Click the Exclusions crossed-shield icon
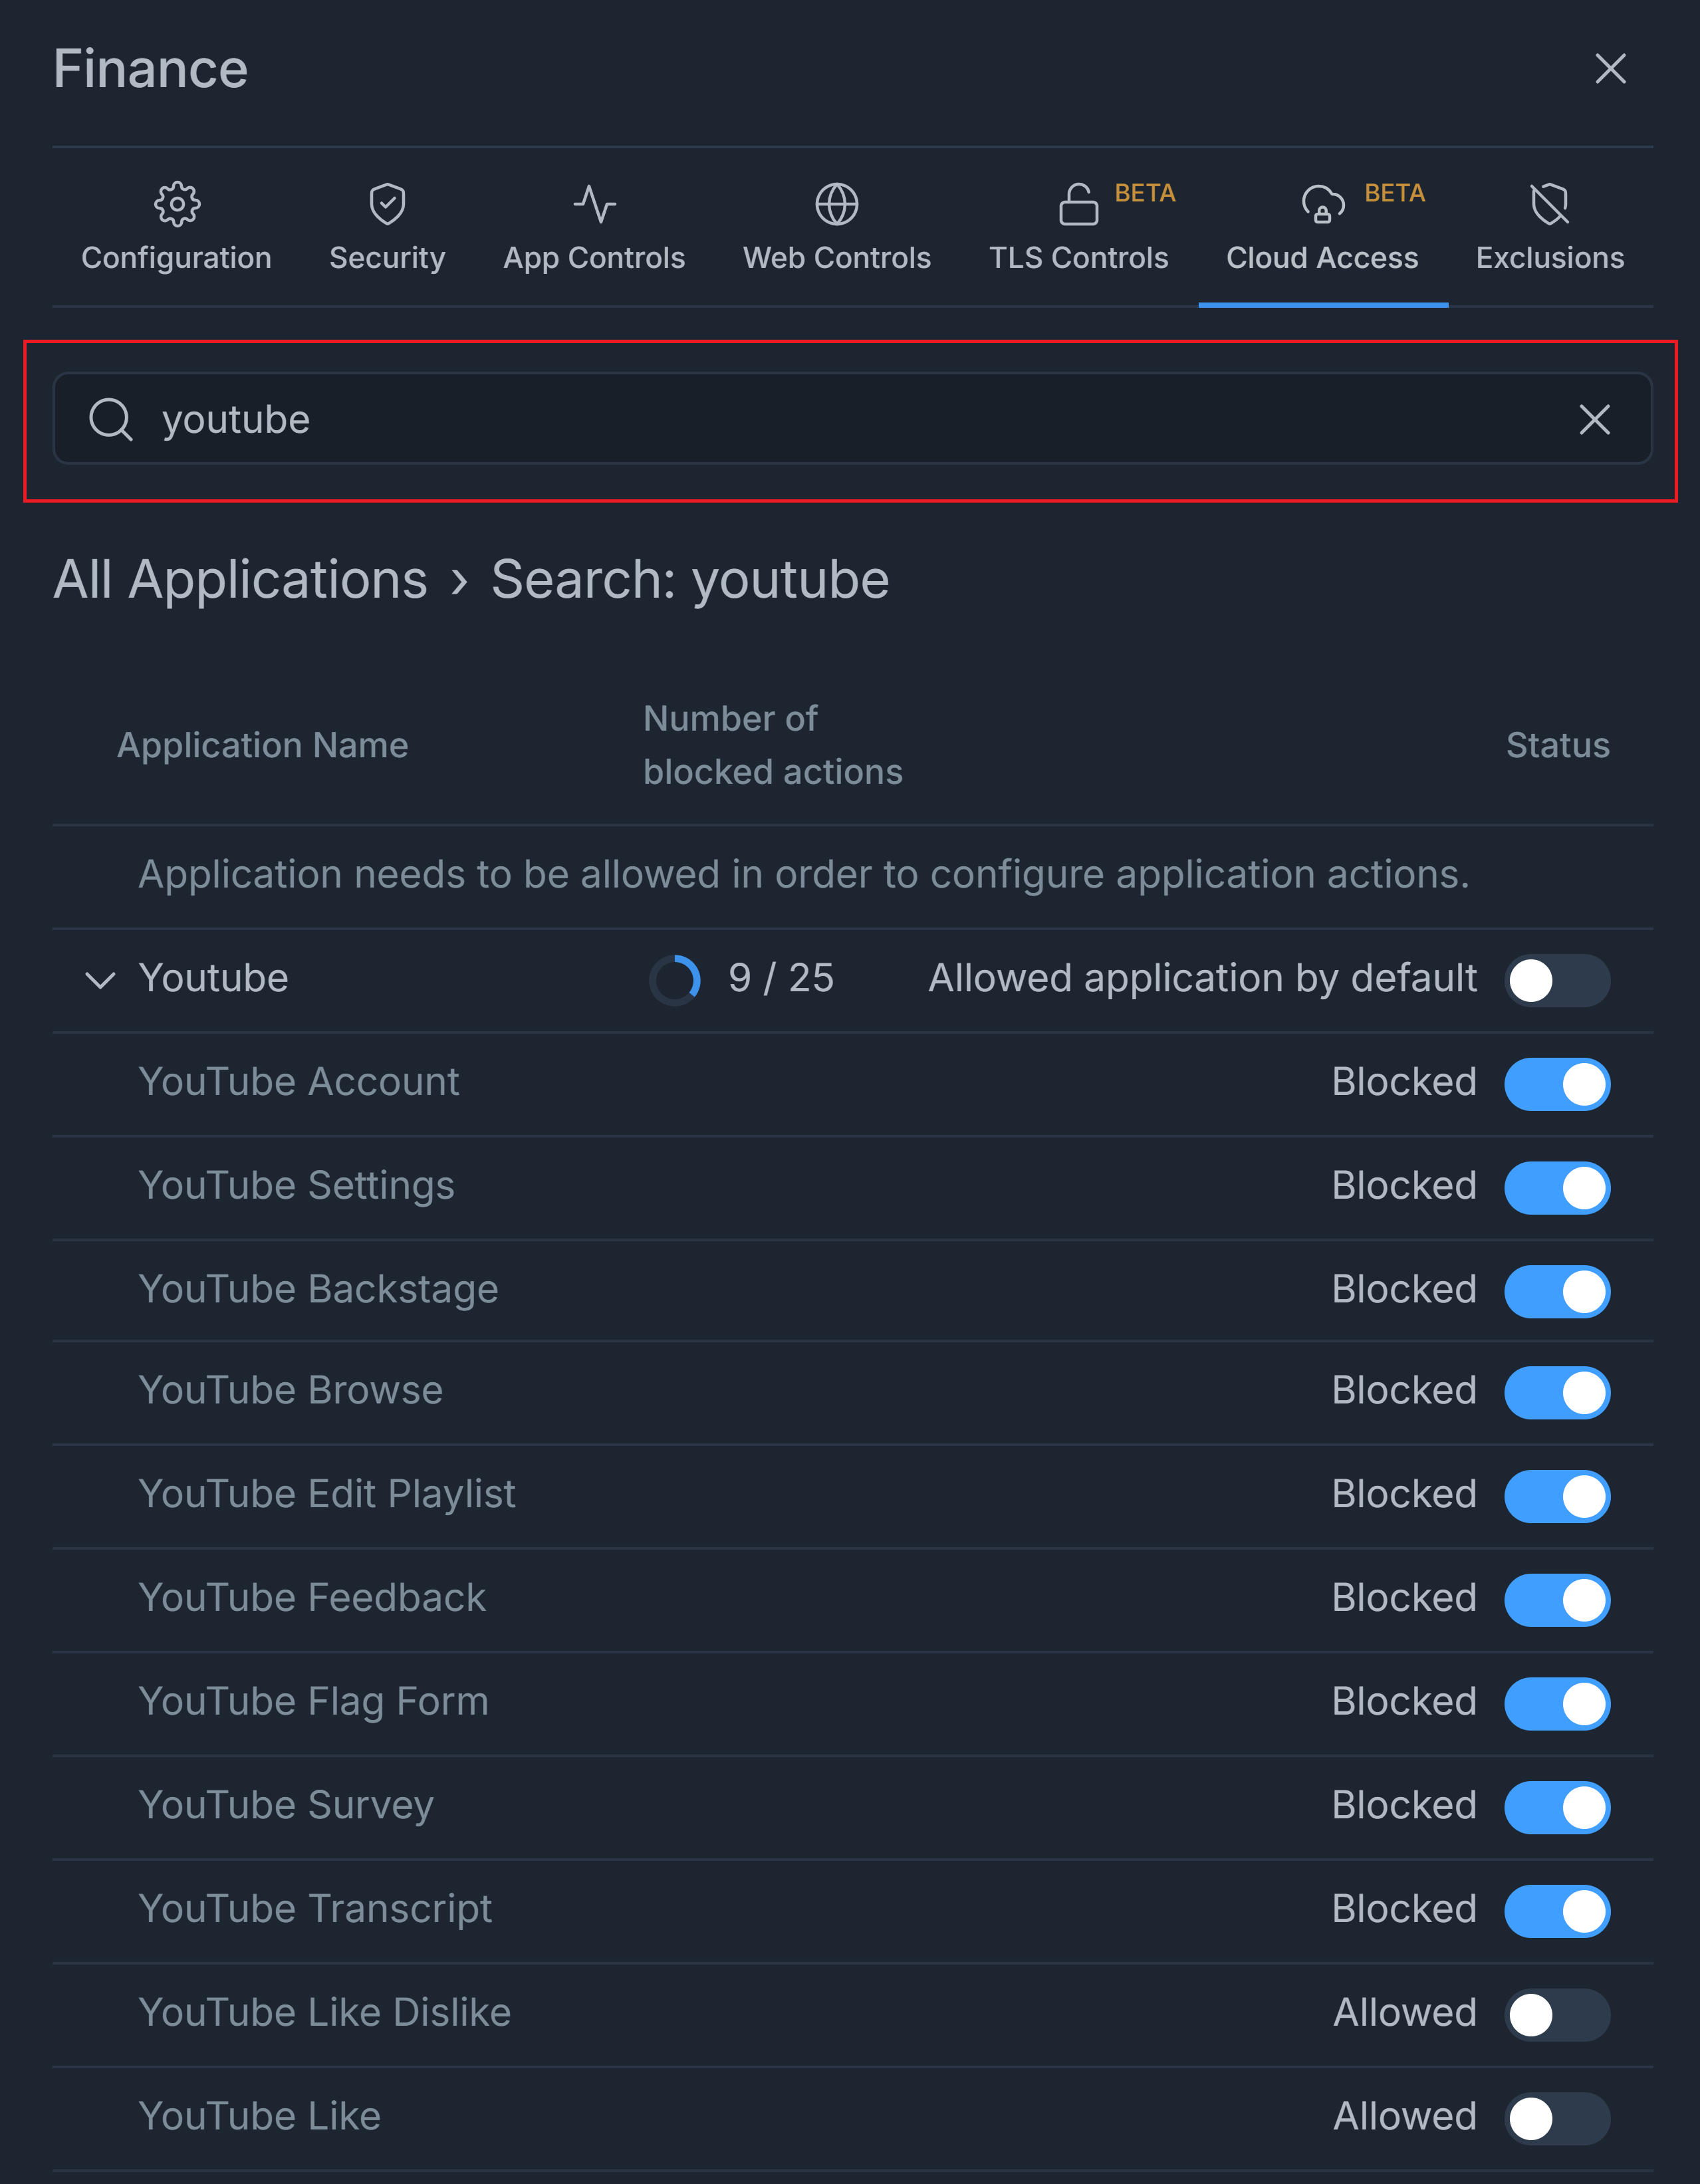 [x=1549, y=204]
